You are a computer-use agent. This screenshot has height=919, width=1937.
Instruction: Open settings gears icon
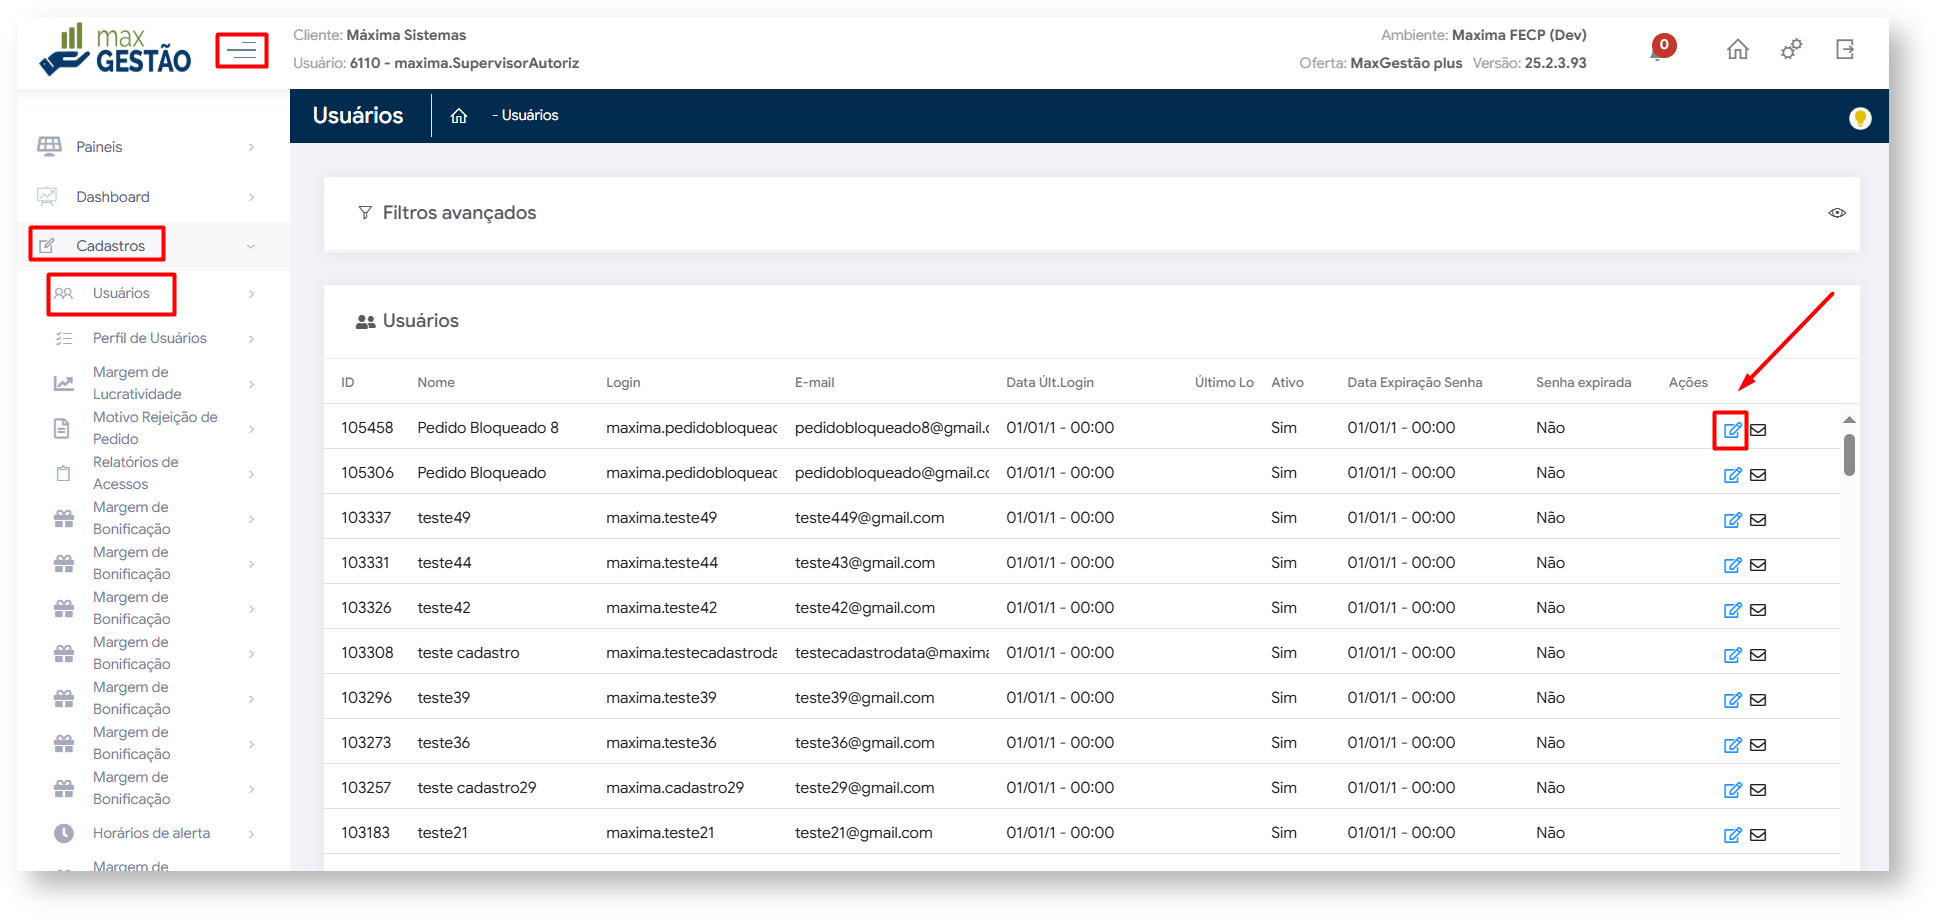pos(1791,49)
